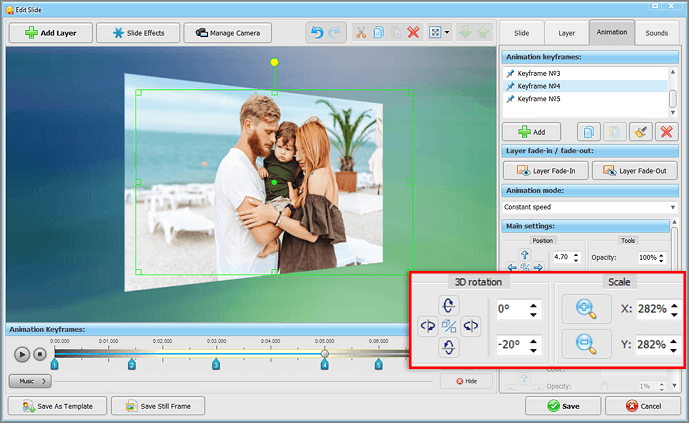
Task: Switch to the Layer tab
Action: tap(566, 33)
